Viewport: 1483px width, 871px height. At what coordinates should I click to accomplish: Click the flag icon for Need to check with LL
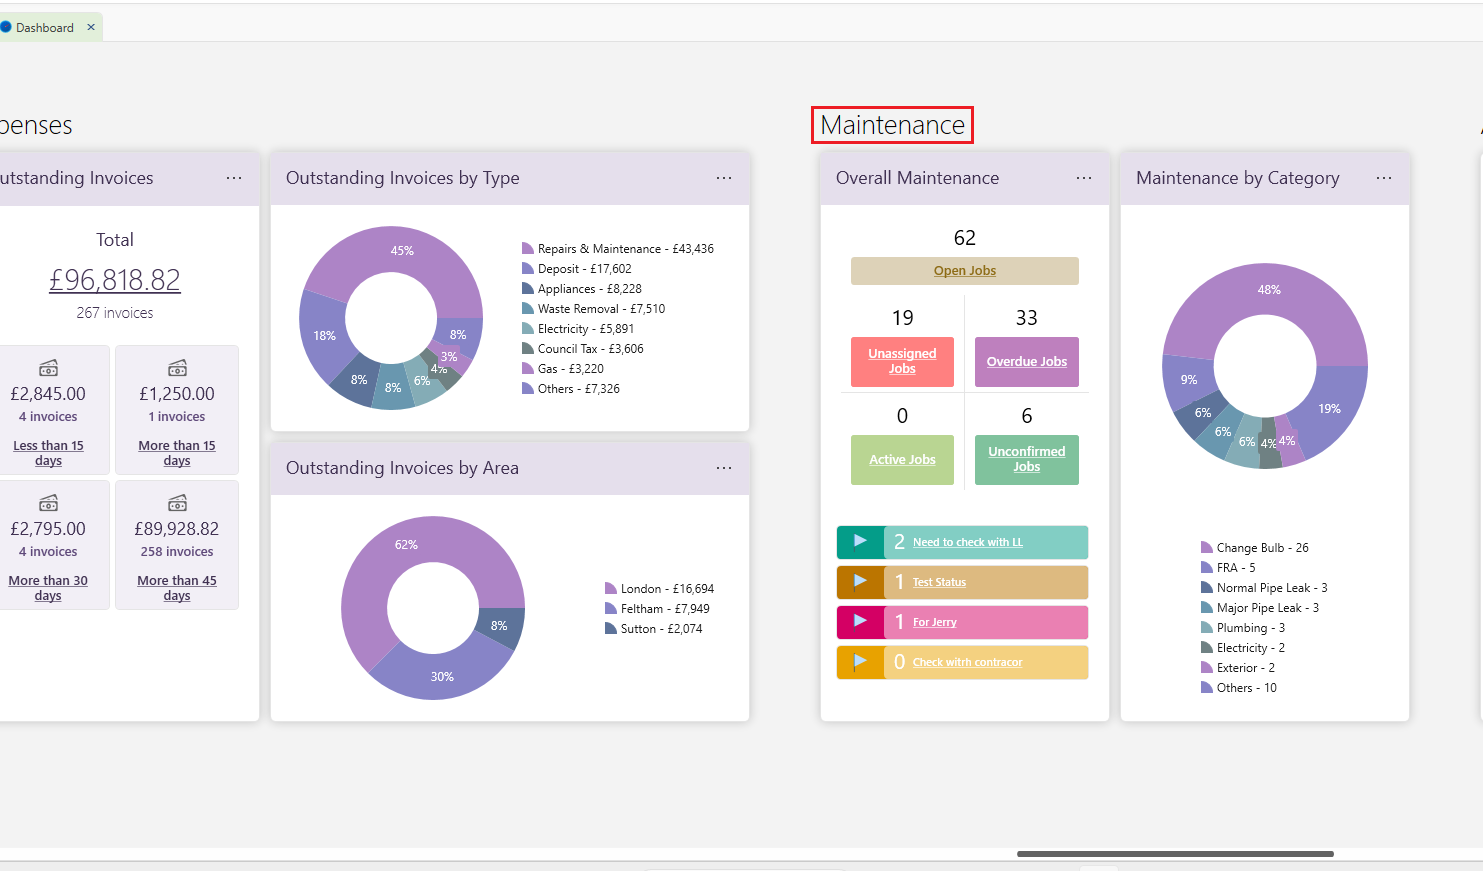pos(860,541)
